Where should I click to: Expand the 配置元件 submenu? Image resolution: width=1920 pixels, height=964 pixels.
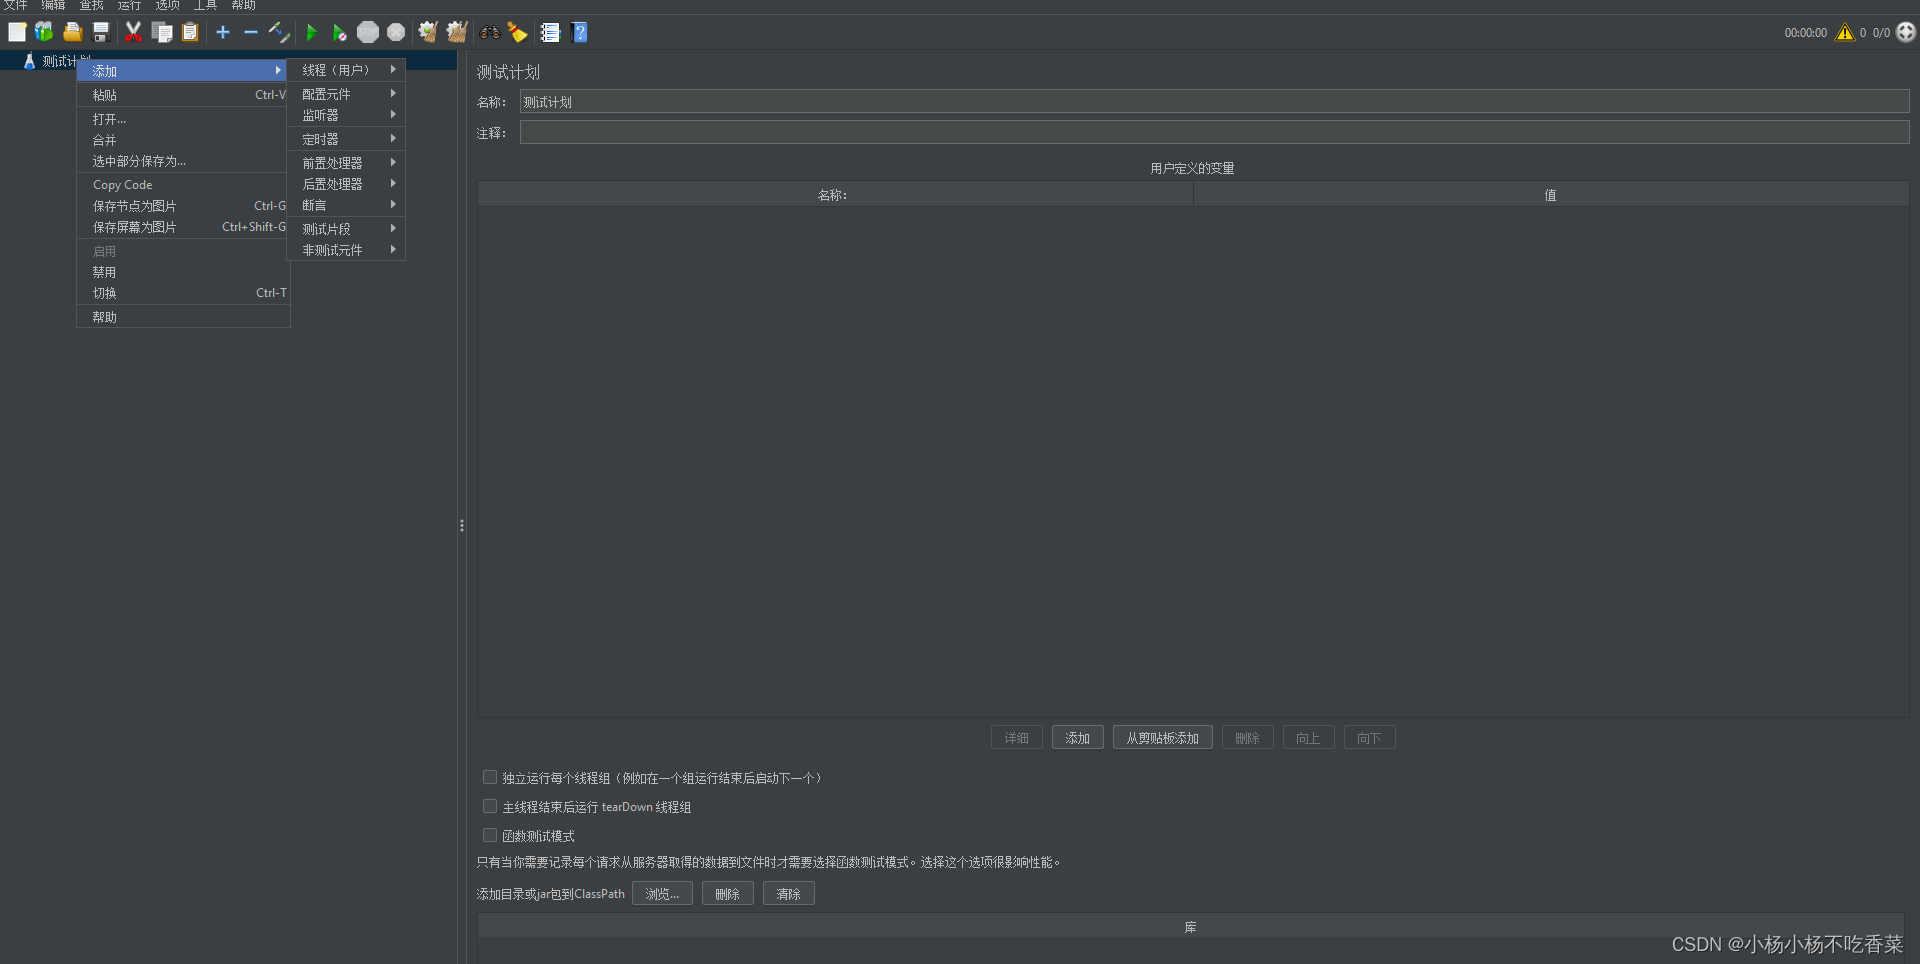346,94
